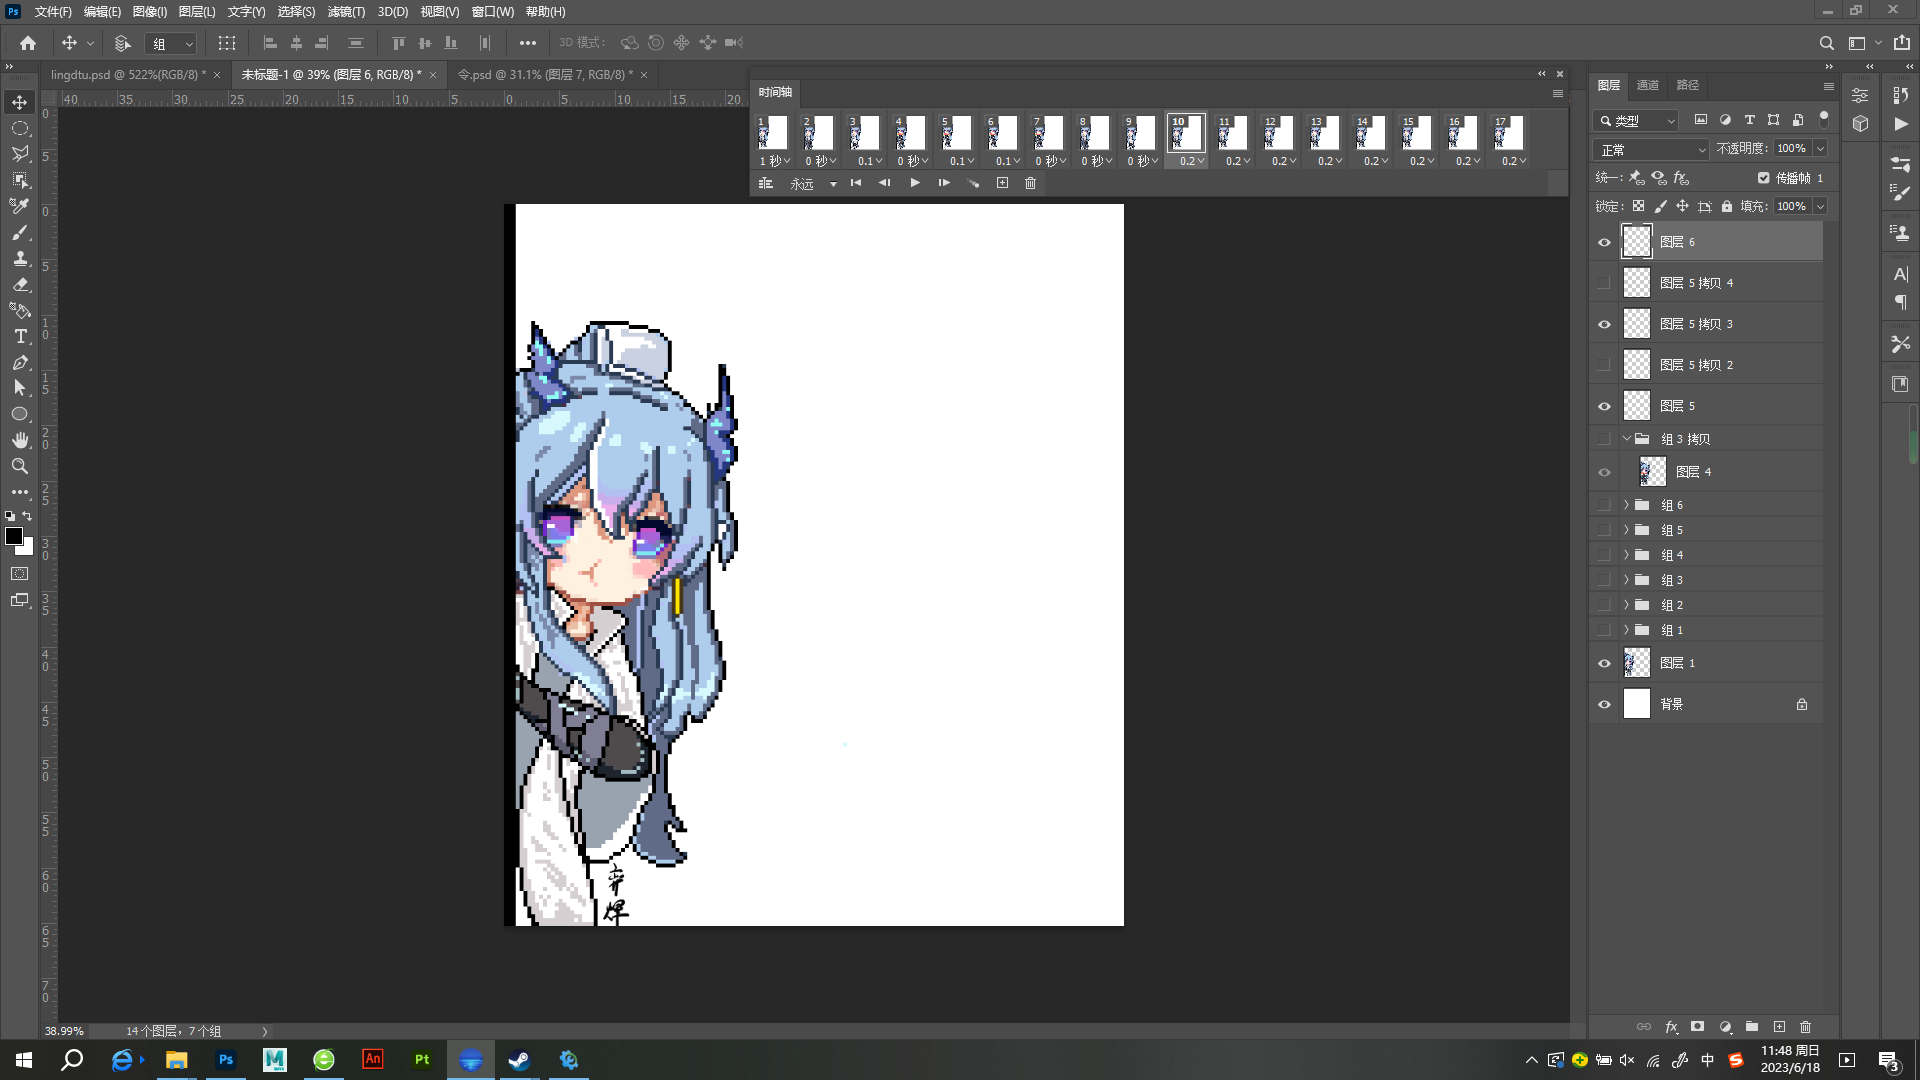This screenshot has height=1080, width=1920.
Task: Hide layer 图层 5
Action: (x=1605, y=406)
